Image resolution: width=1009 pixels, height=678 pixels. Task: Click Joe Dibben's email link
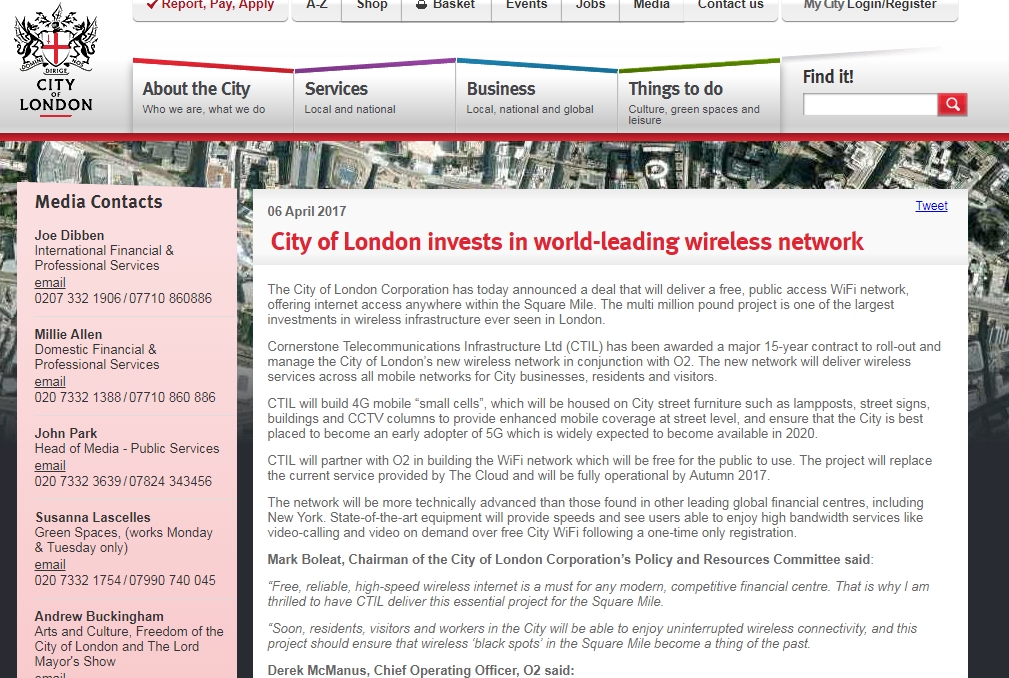[50, 282]
